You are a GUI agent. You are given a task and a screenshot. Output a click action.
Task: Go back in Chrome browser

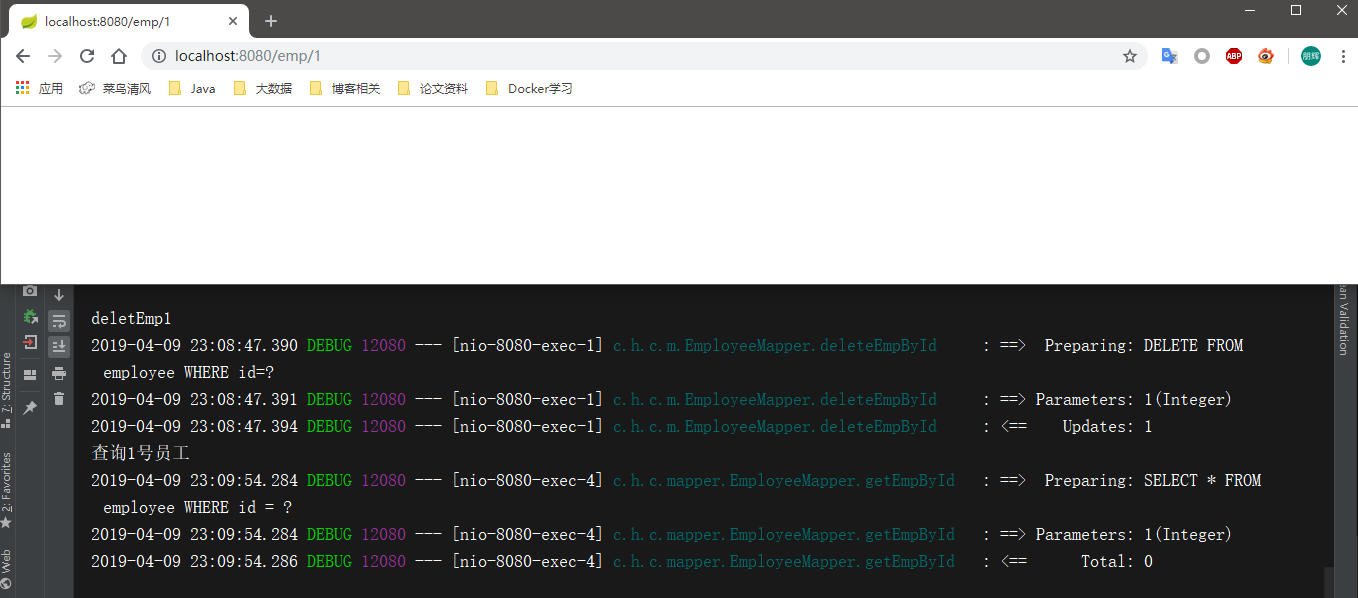[x=23, y=56]
